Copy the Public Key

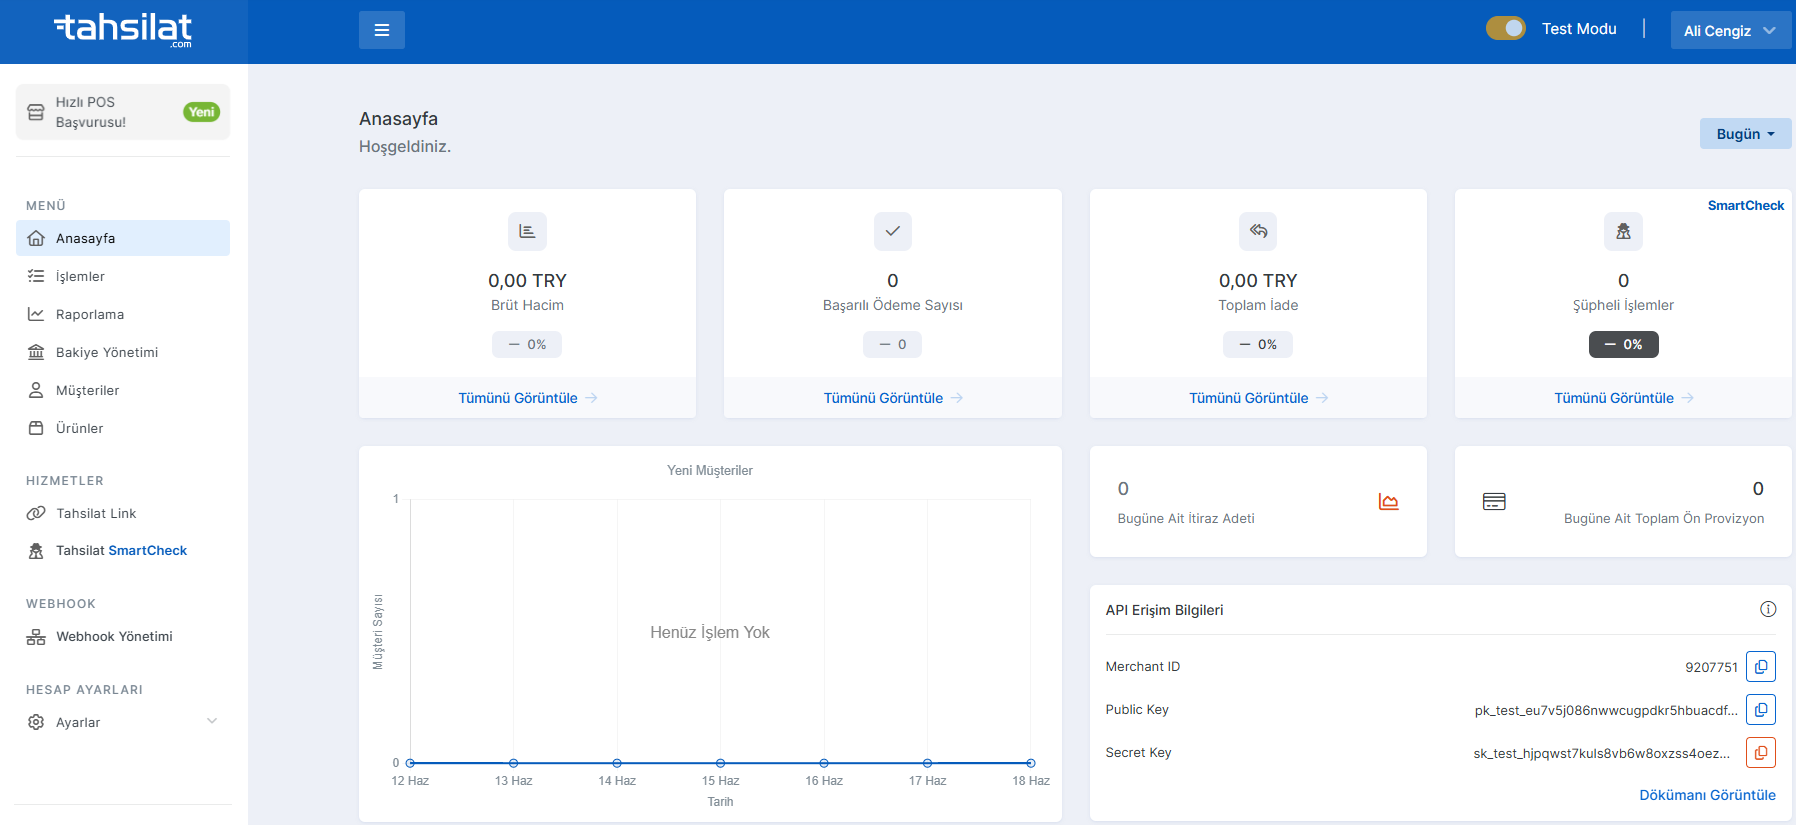(1760, 710)
